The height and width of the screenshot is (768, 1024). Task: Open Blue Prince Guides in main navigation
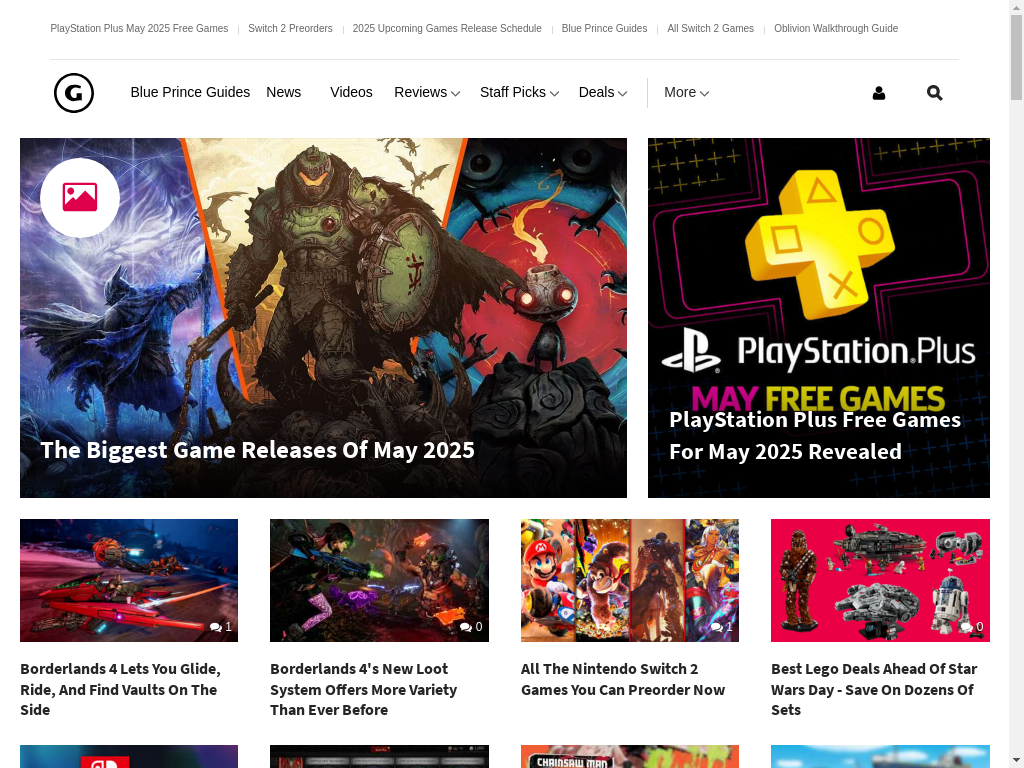coord(190,93)
